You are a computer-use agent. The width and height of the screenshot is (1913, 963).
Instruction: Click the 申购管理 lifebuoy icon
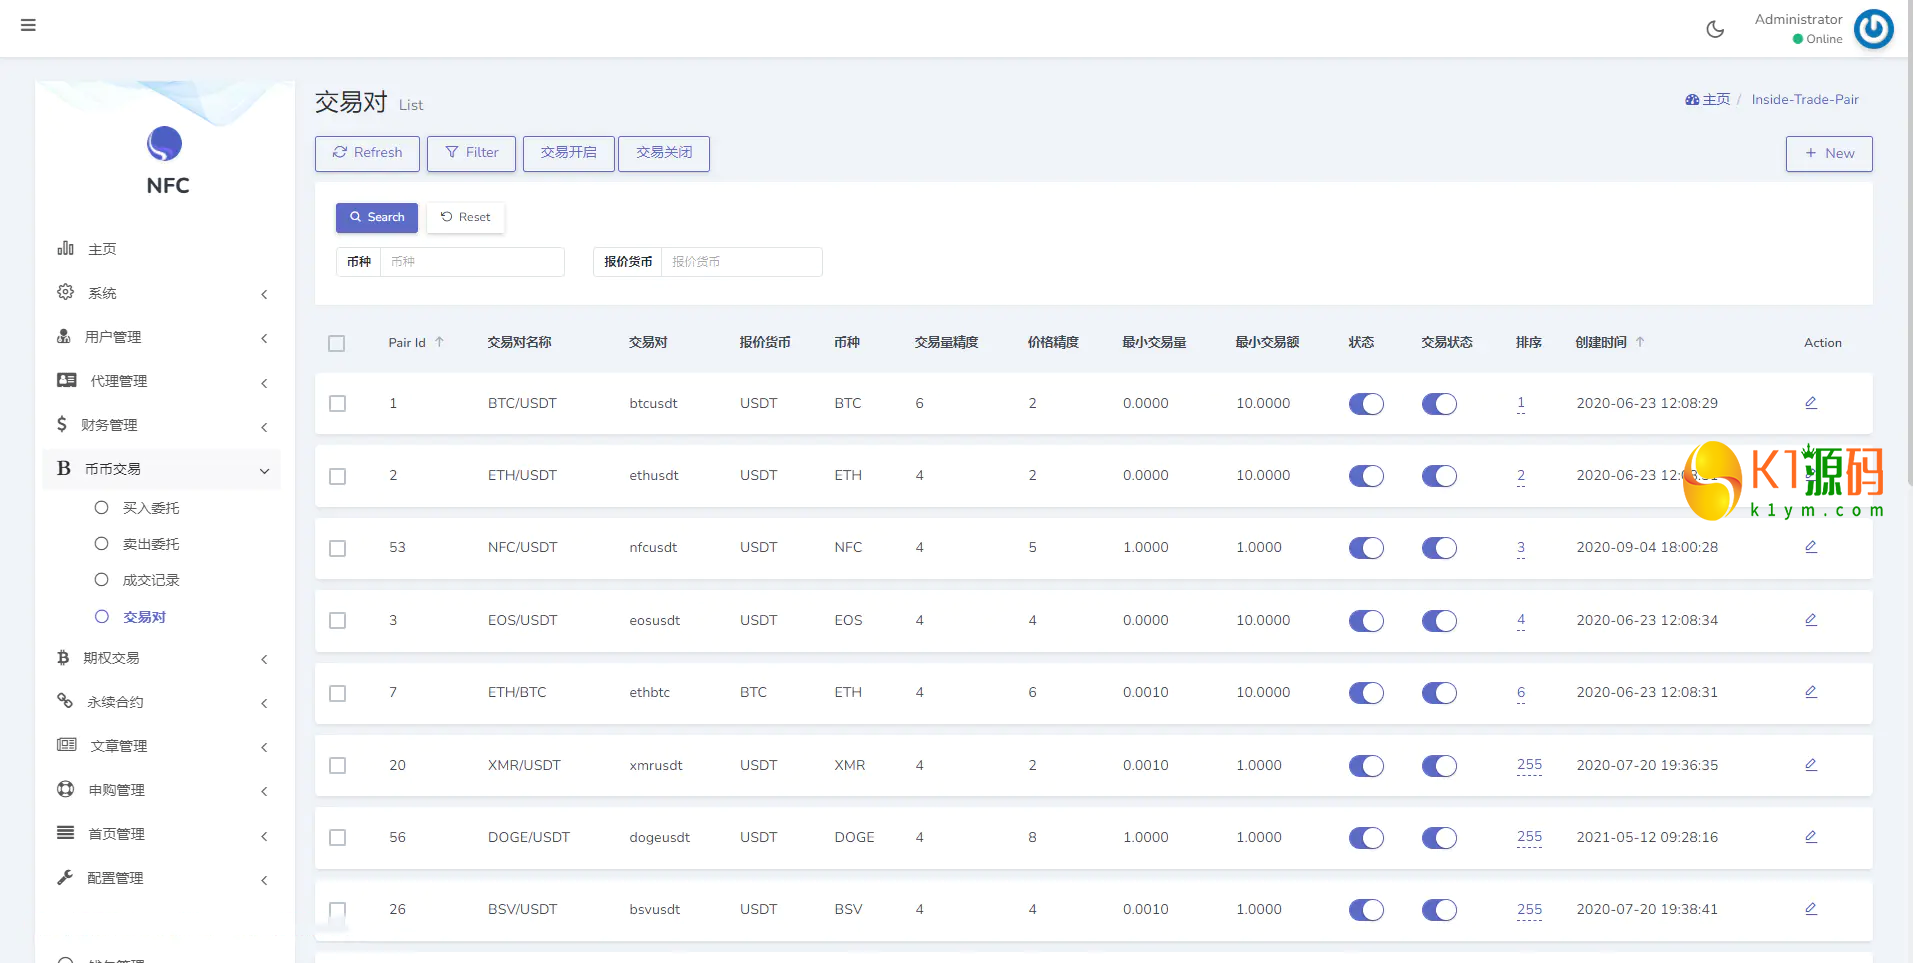pyautogui.click(x=66, y=789)
